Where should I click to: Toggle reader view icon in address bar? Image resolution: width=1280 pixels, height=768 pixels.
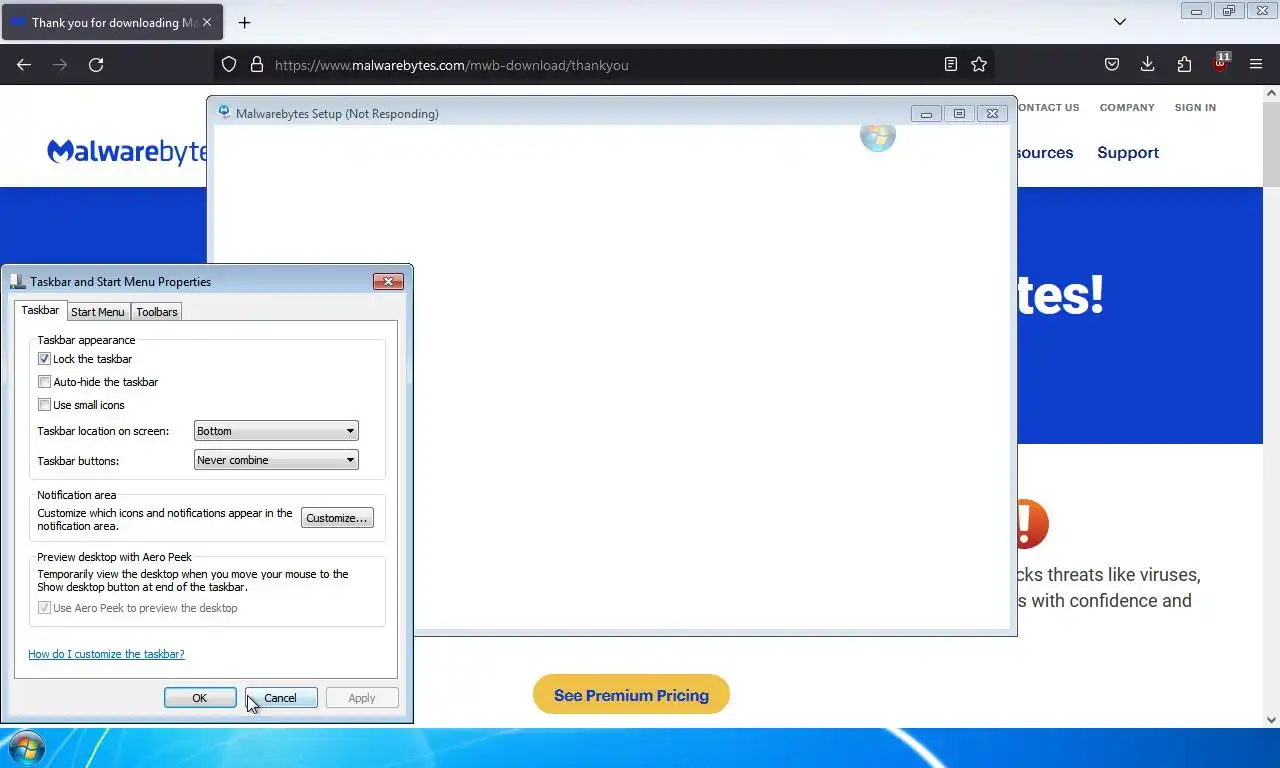951,64
